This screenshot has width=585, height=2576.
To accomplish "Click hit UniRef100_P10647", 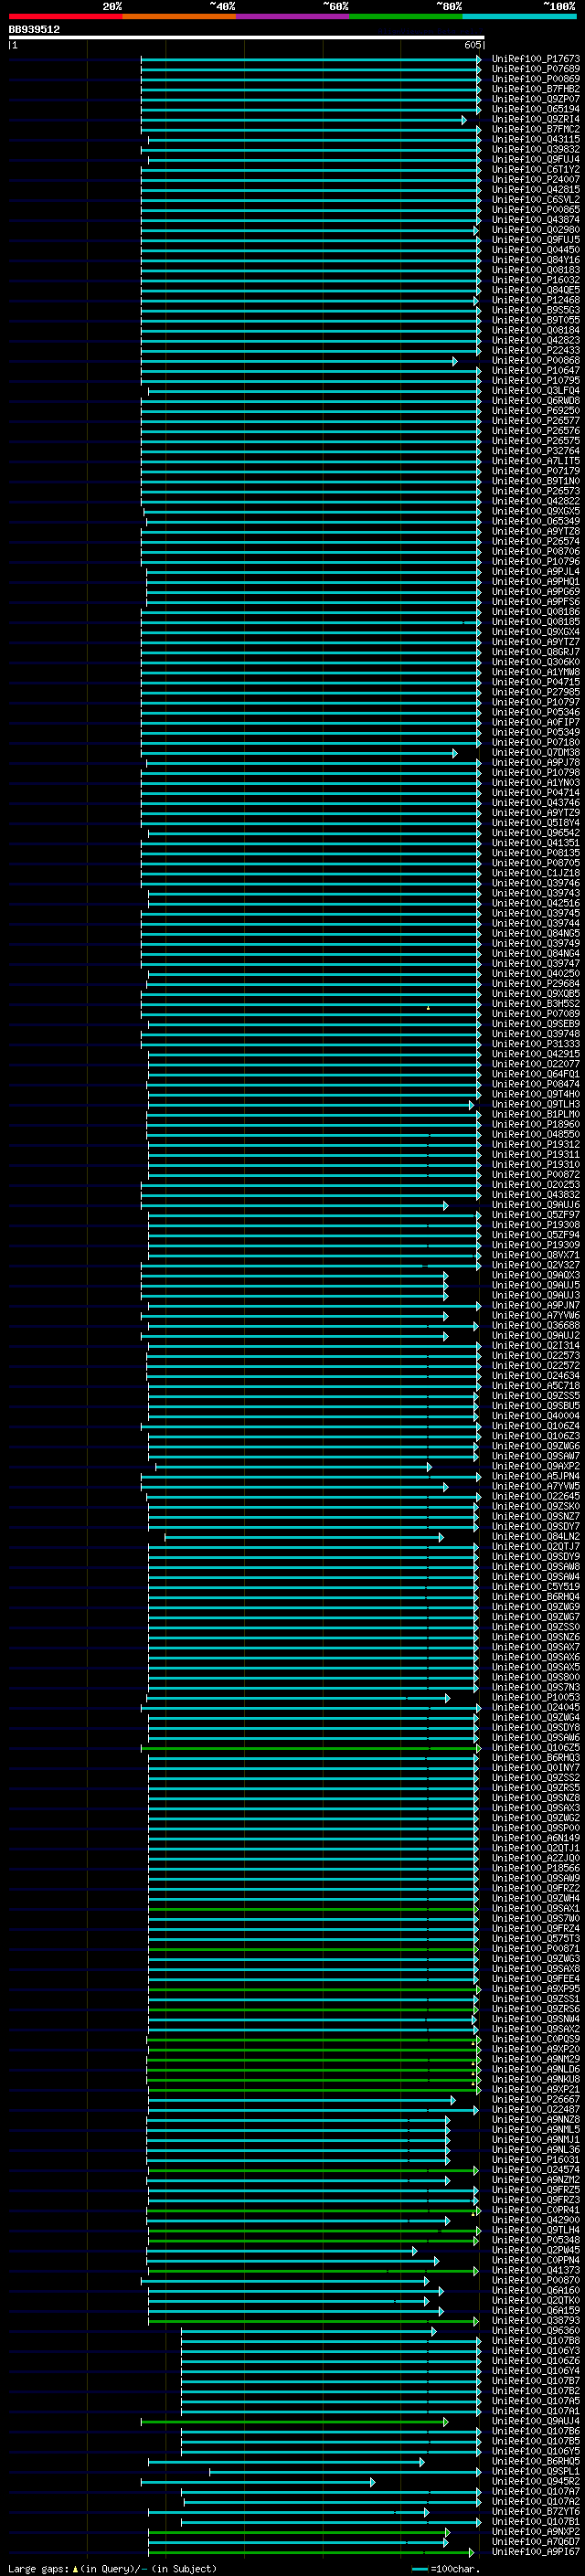I will click(x=535, y=371).
